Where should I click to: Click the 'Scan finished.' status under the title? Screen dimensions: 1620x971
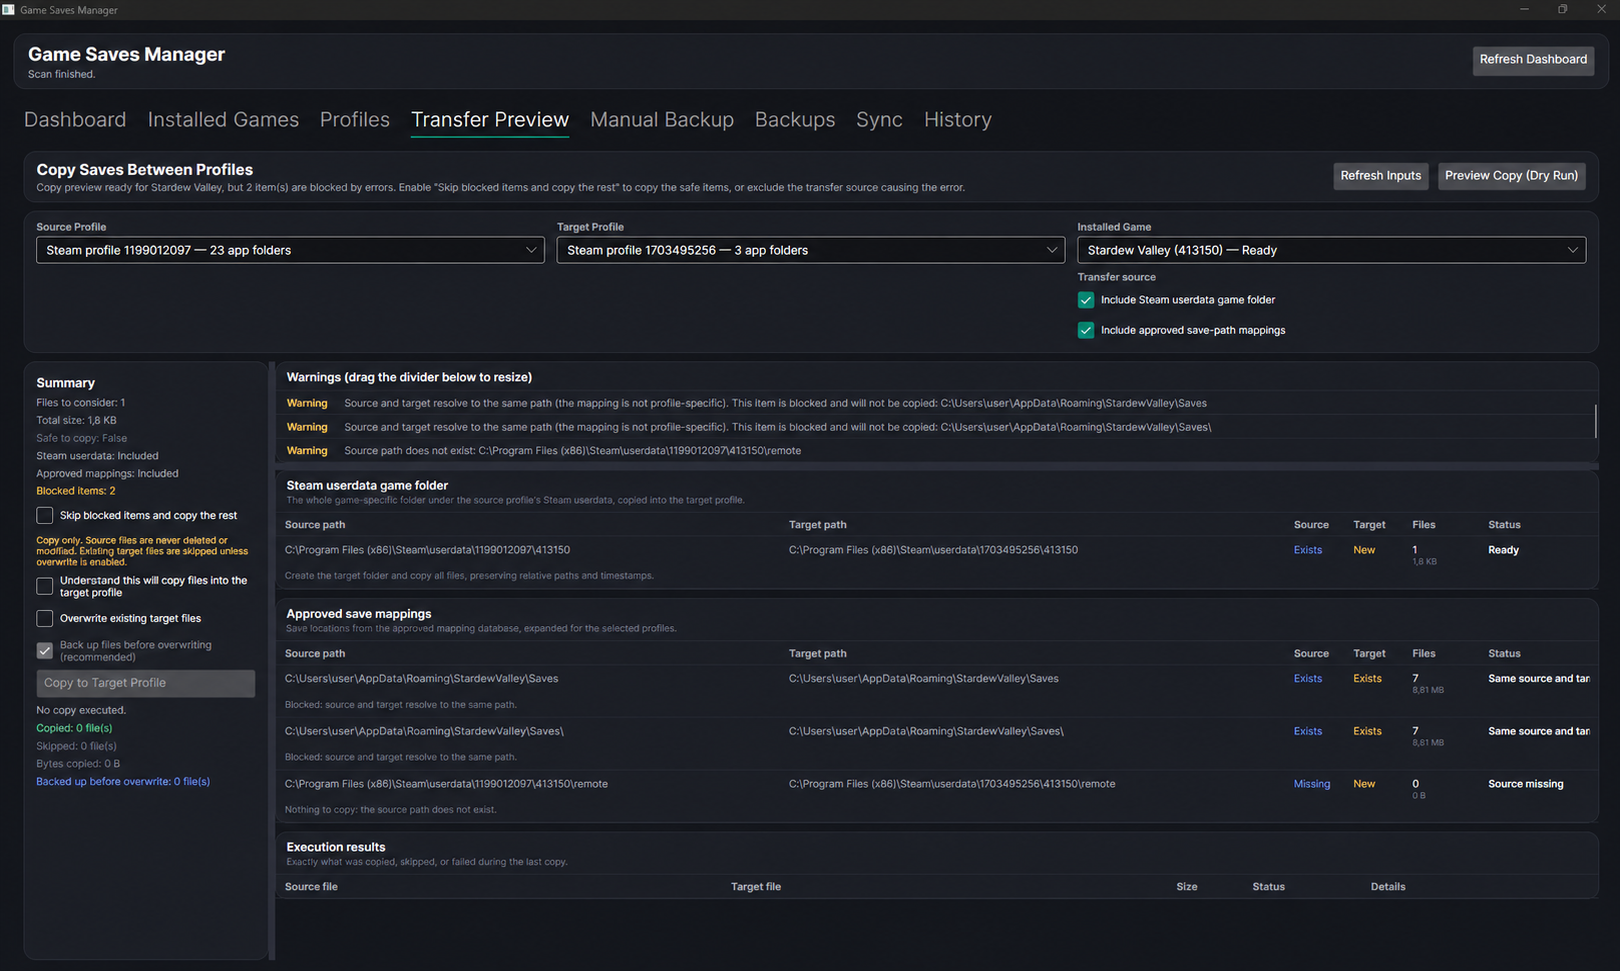[62, 74]
